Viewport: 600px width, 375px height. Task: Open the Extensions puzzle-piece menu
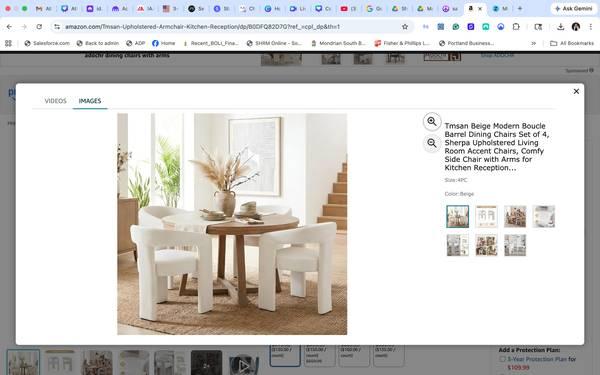516,26
